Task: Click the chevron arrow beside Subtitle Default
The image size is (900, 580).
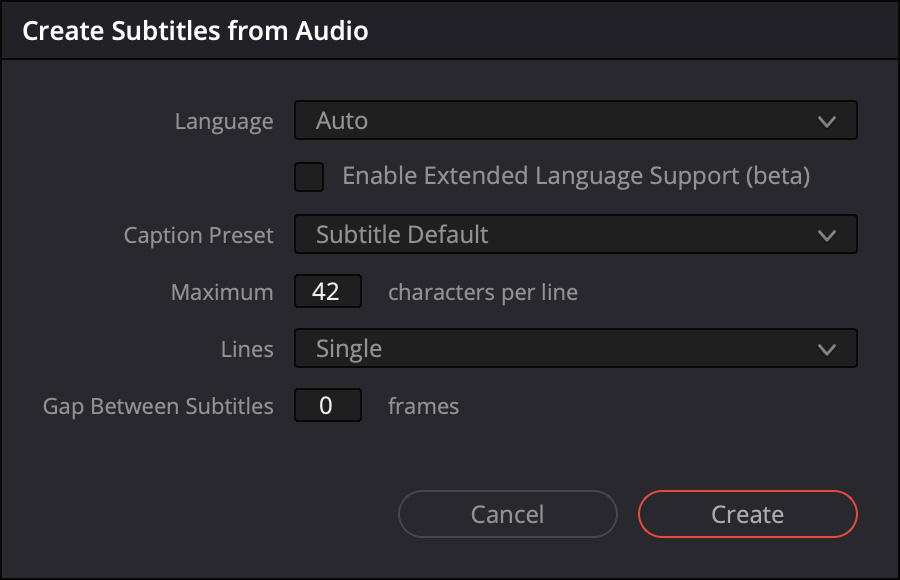Action: (x=826, y=236)
